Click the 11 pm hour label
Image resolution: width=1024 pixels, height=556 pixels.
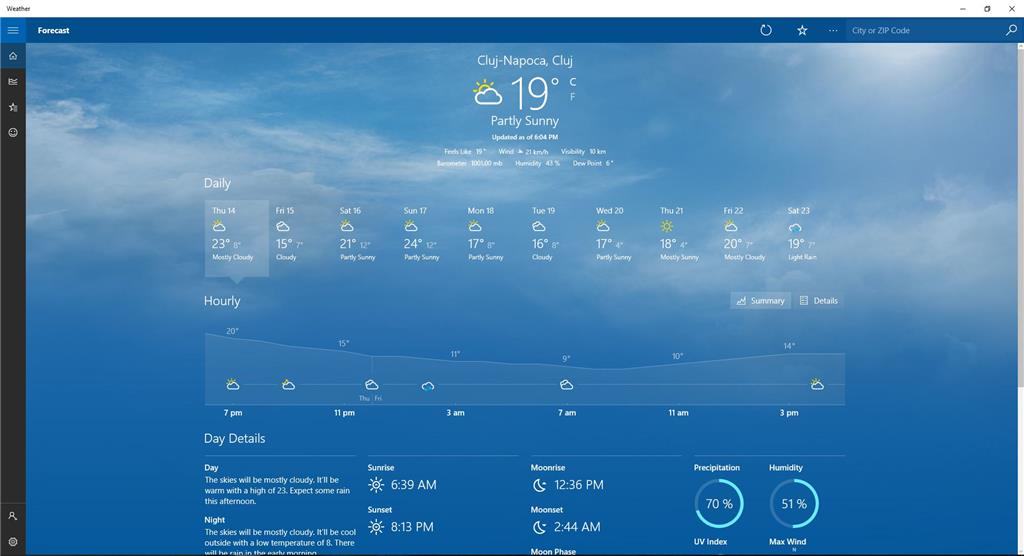tap(344, 413)
